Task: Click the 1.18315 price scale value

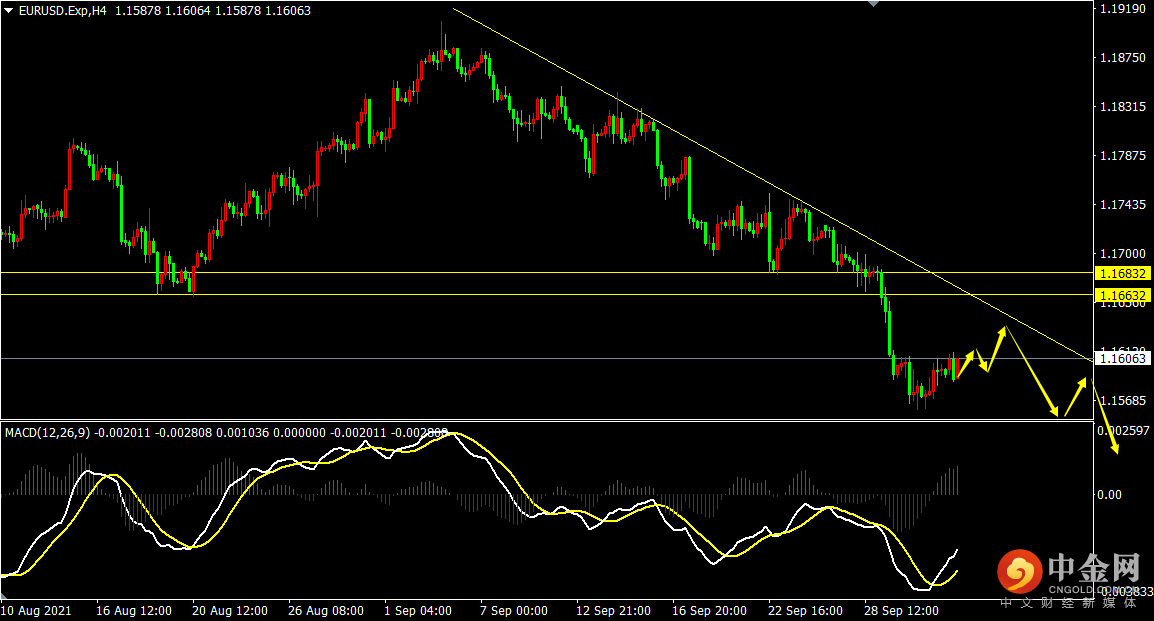Action: pos(1122,107)
